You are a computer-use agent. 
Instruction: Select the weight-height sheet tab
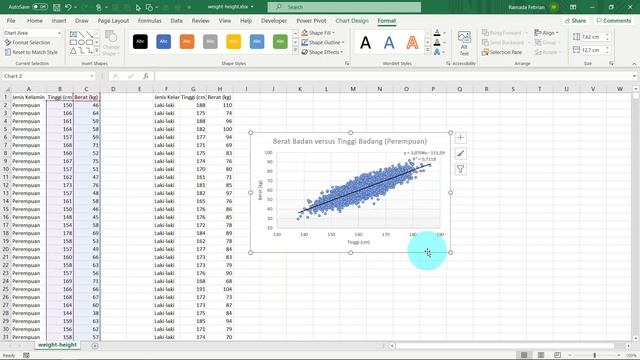pos(57,345)
